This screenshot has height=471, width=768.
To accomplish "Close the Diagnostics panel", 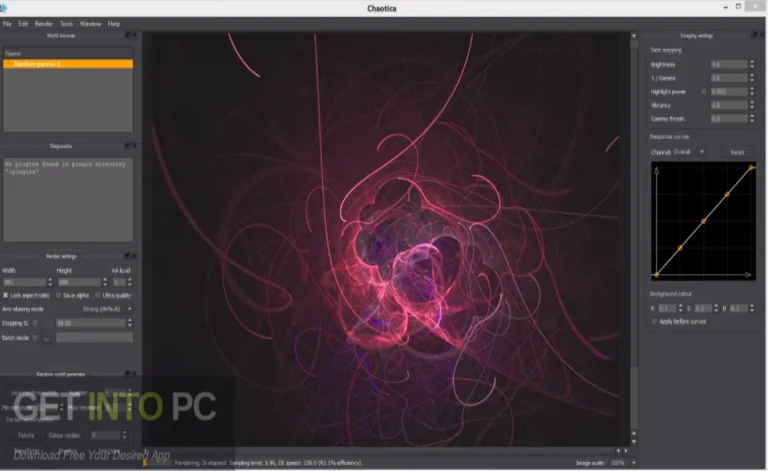I will pos(134,145).
